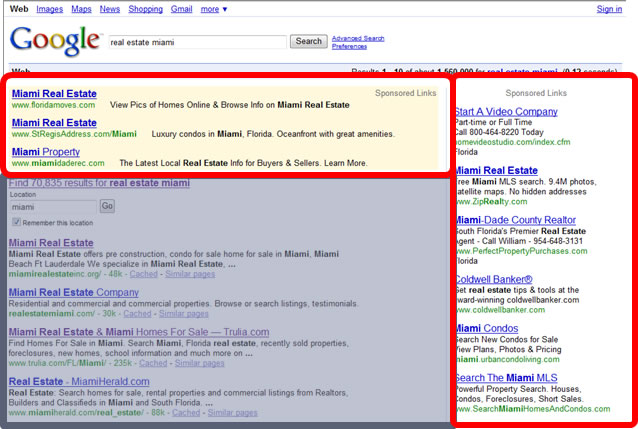Open 'Coldwell Banker' sidebar ad
The image size is (638, 429).
(494, 279)
